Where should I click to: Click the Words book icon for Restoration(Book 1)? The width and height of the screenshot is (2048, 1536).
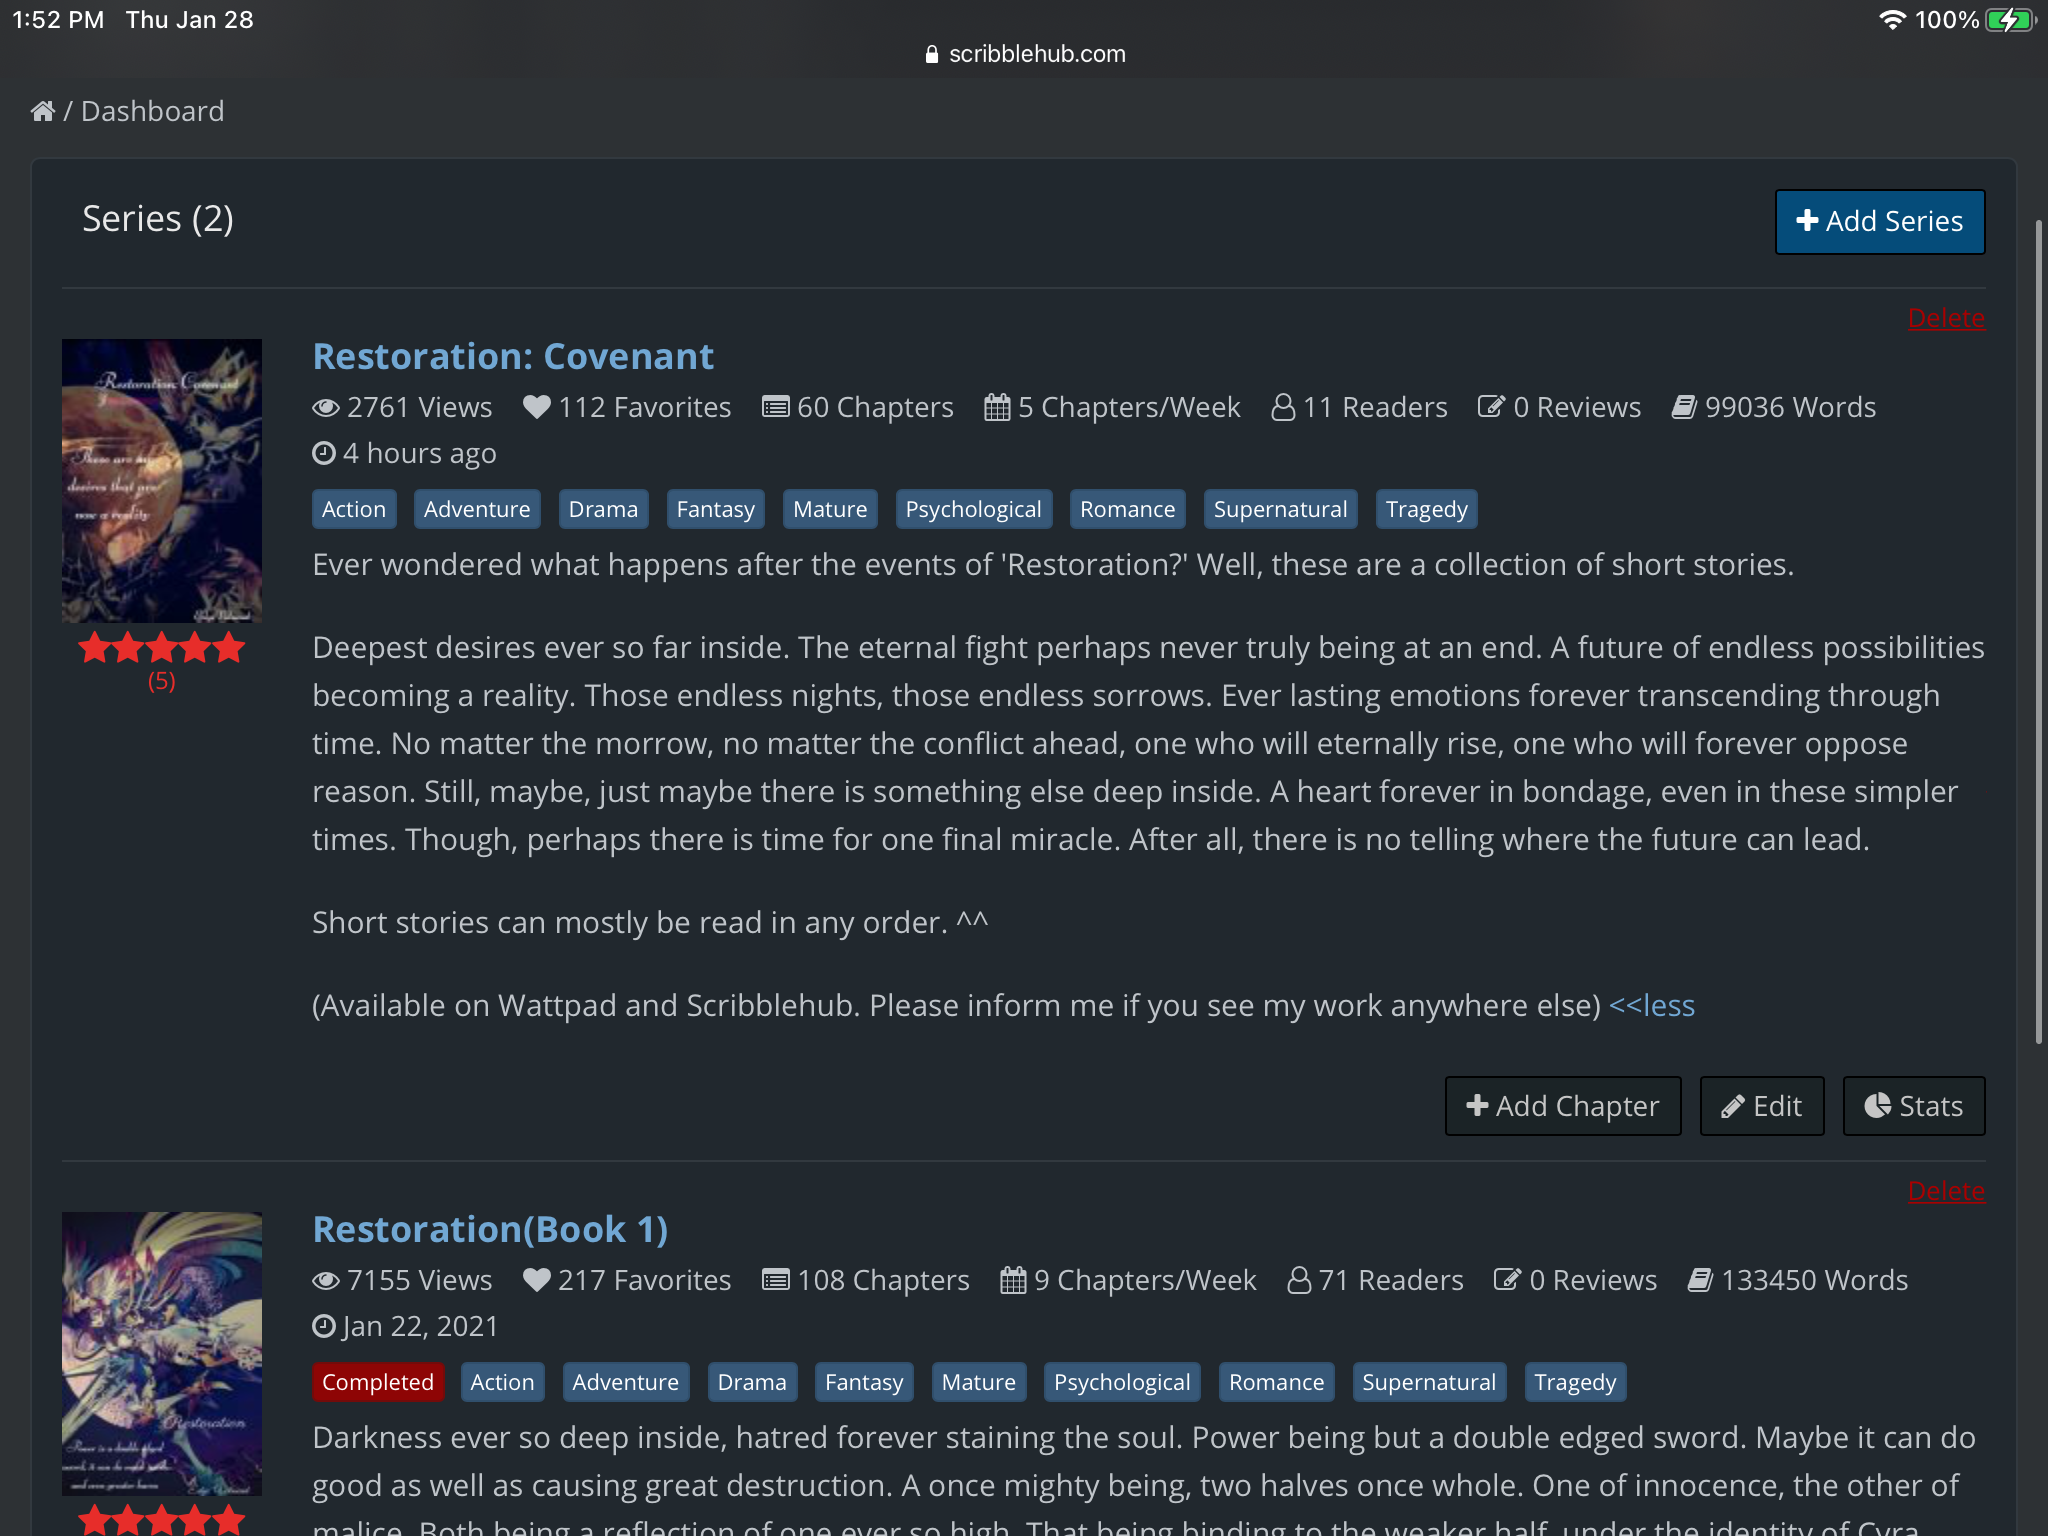1700,1280
